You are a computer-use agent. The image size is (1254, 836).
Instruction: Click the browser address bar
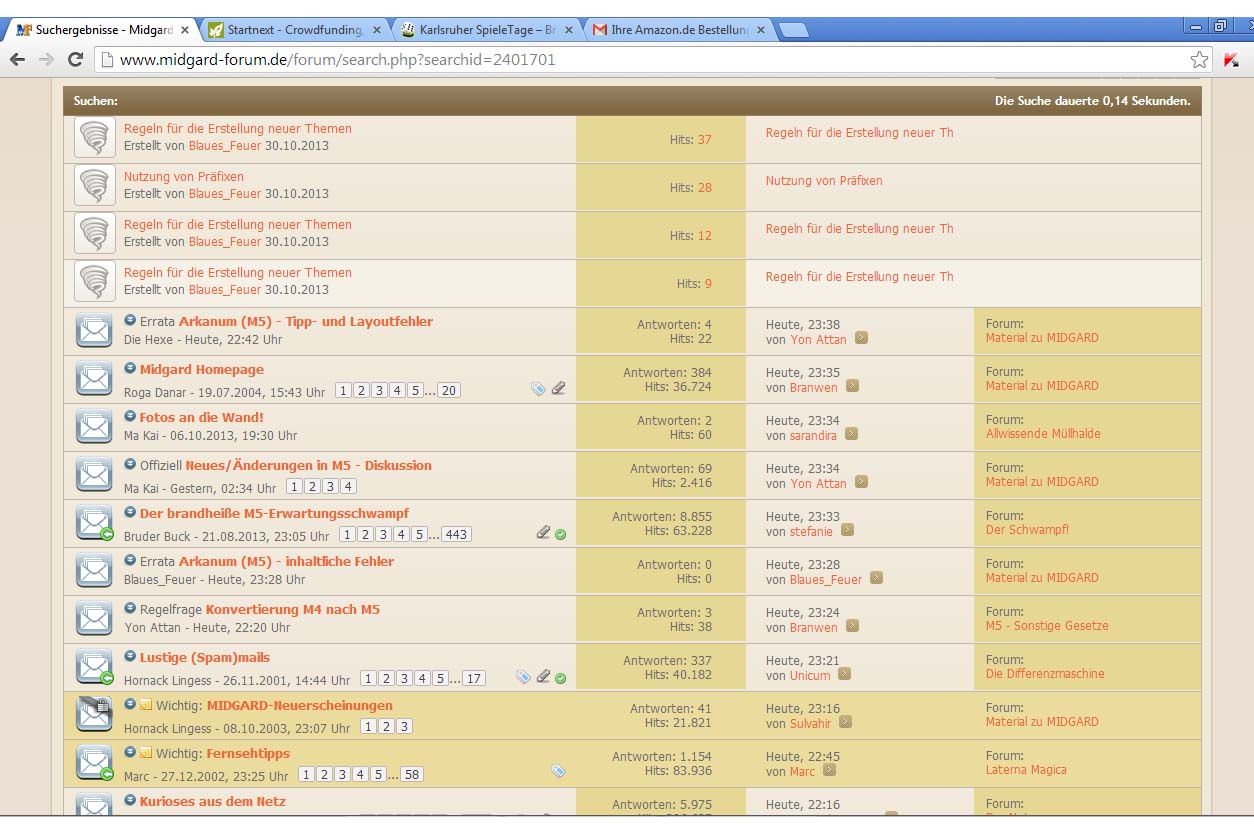click(640, 60)
